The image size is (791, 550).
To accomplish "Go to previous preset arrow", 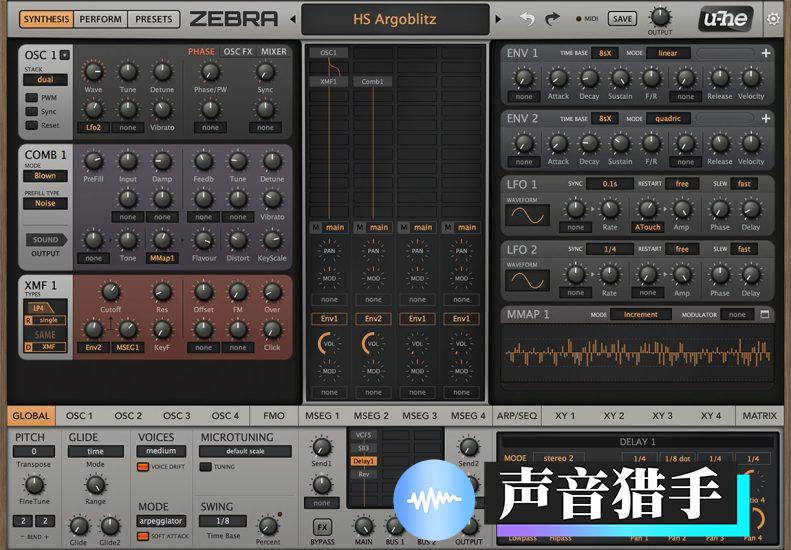I will pos(293,19).
